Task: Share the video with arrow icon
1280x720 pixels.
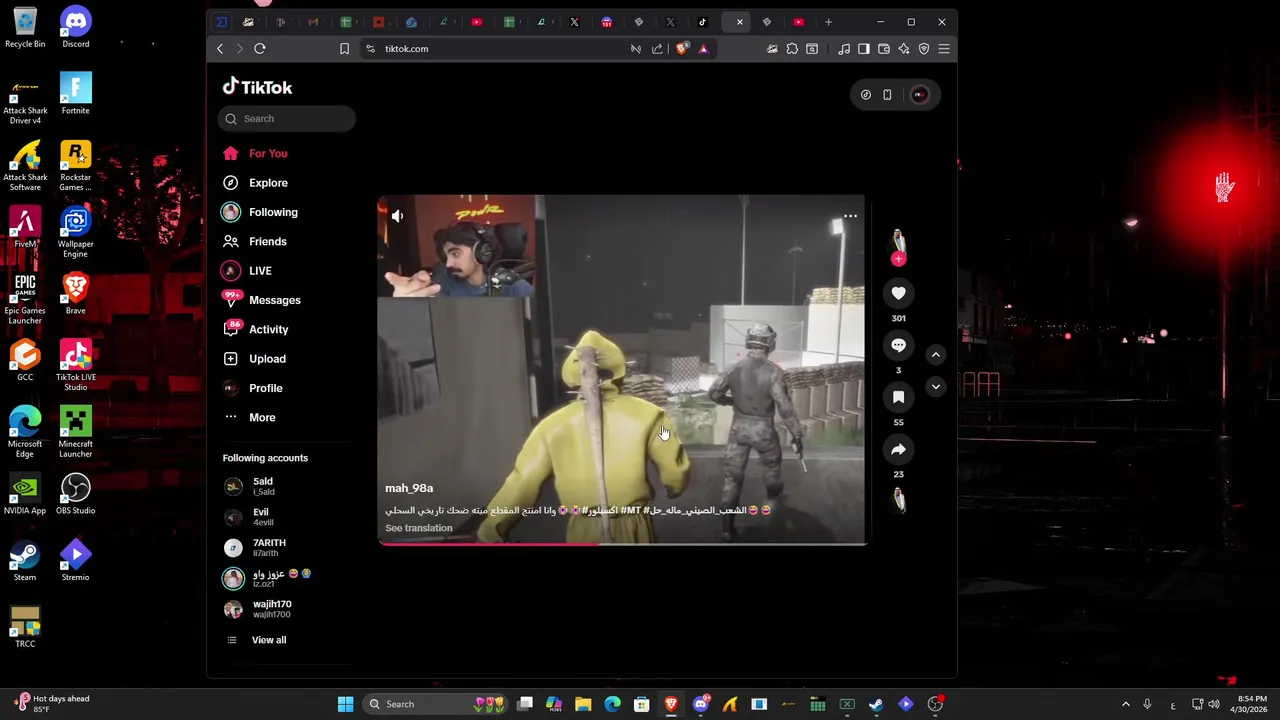Action: [898, 449]
